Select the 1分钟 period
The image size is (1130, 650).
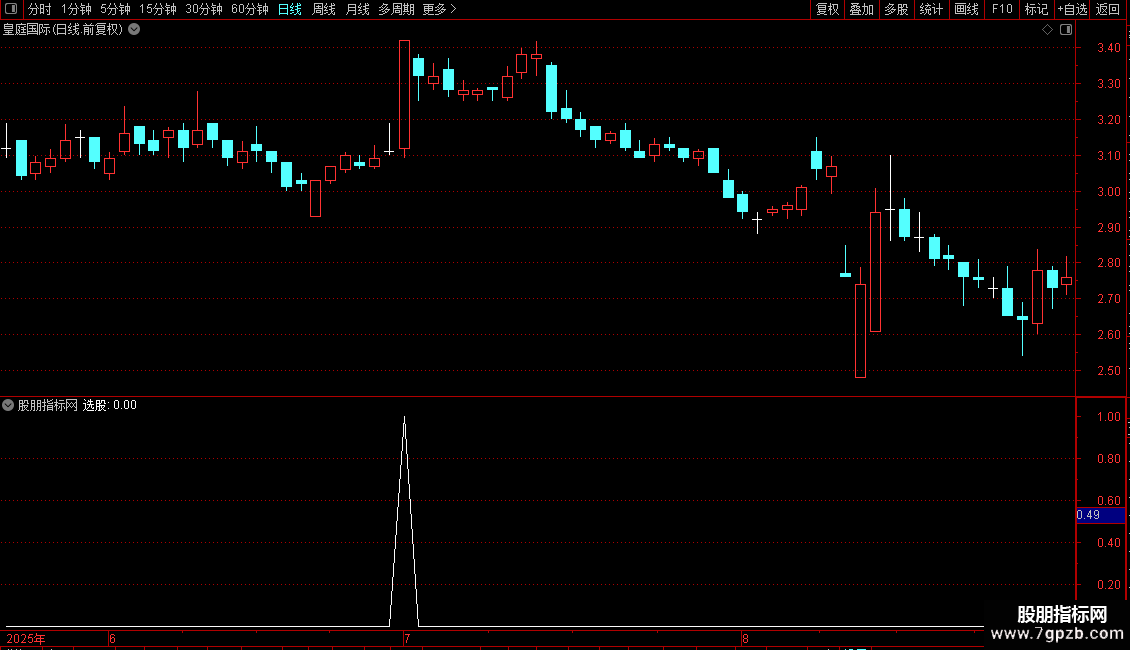76,9
